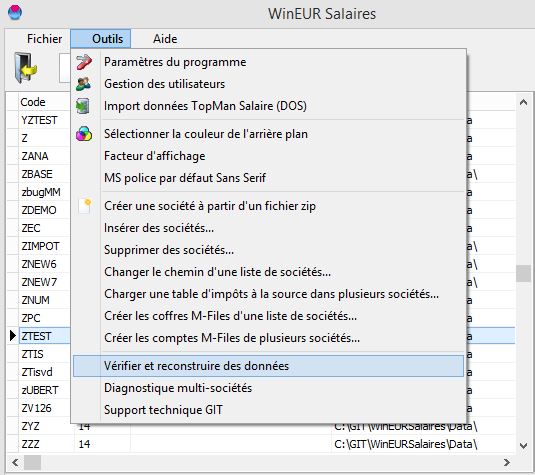Open the Aide menu
535x475 pixels.
coord(165,39)
